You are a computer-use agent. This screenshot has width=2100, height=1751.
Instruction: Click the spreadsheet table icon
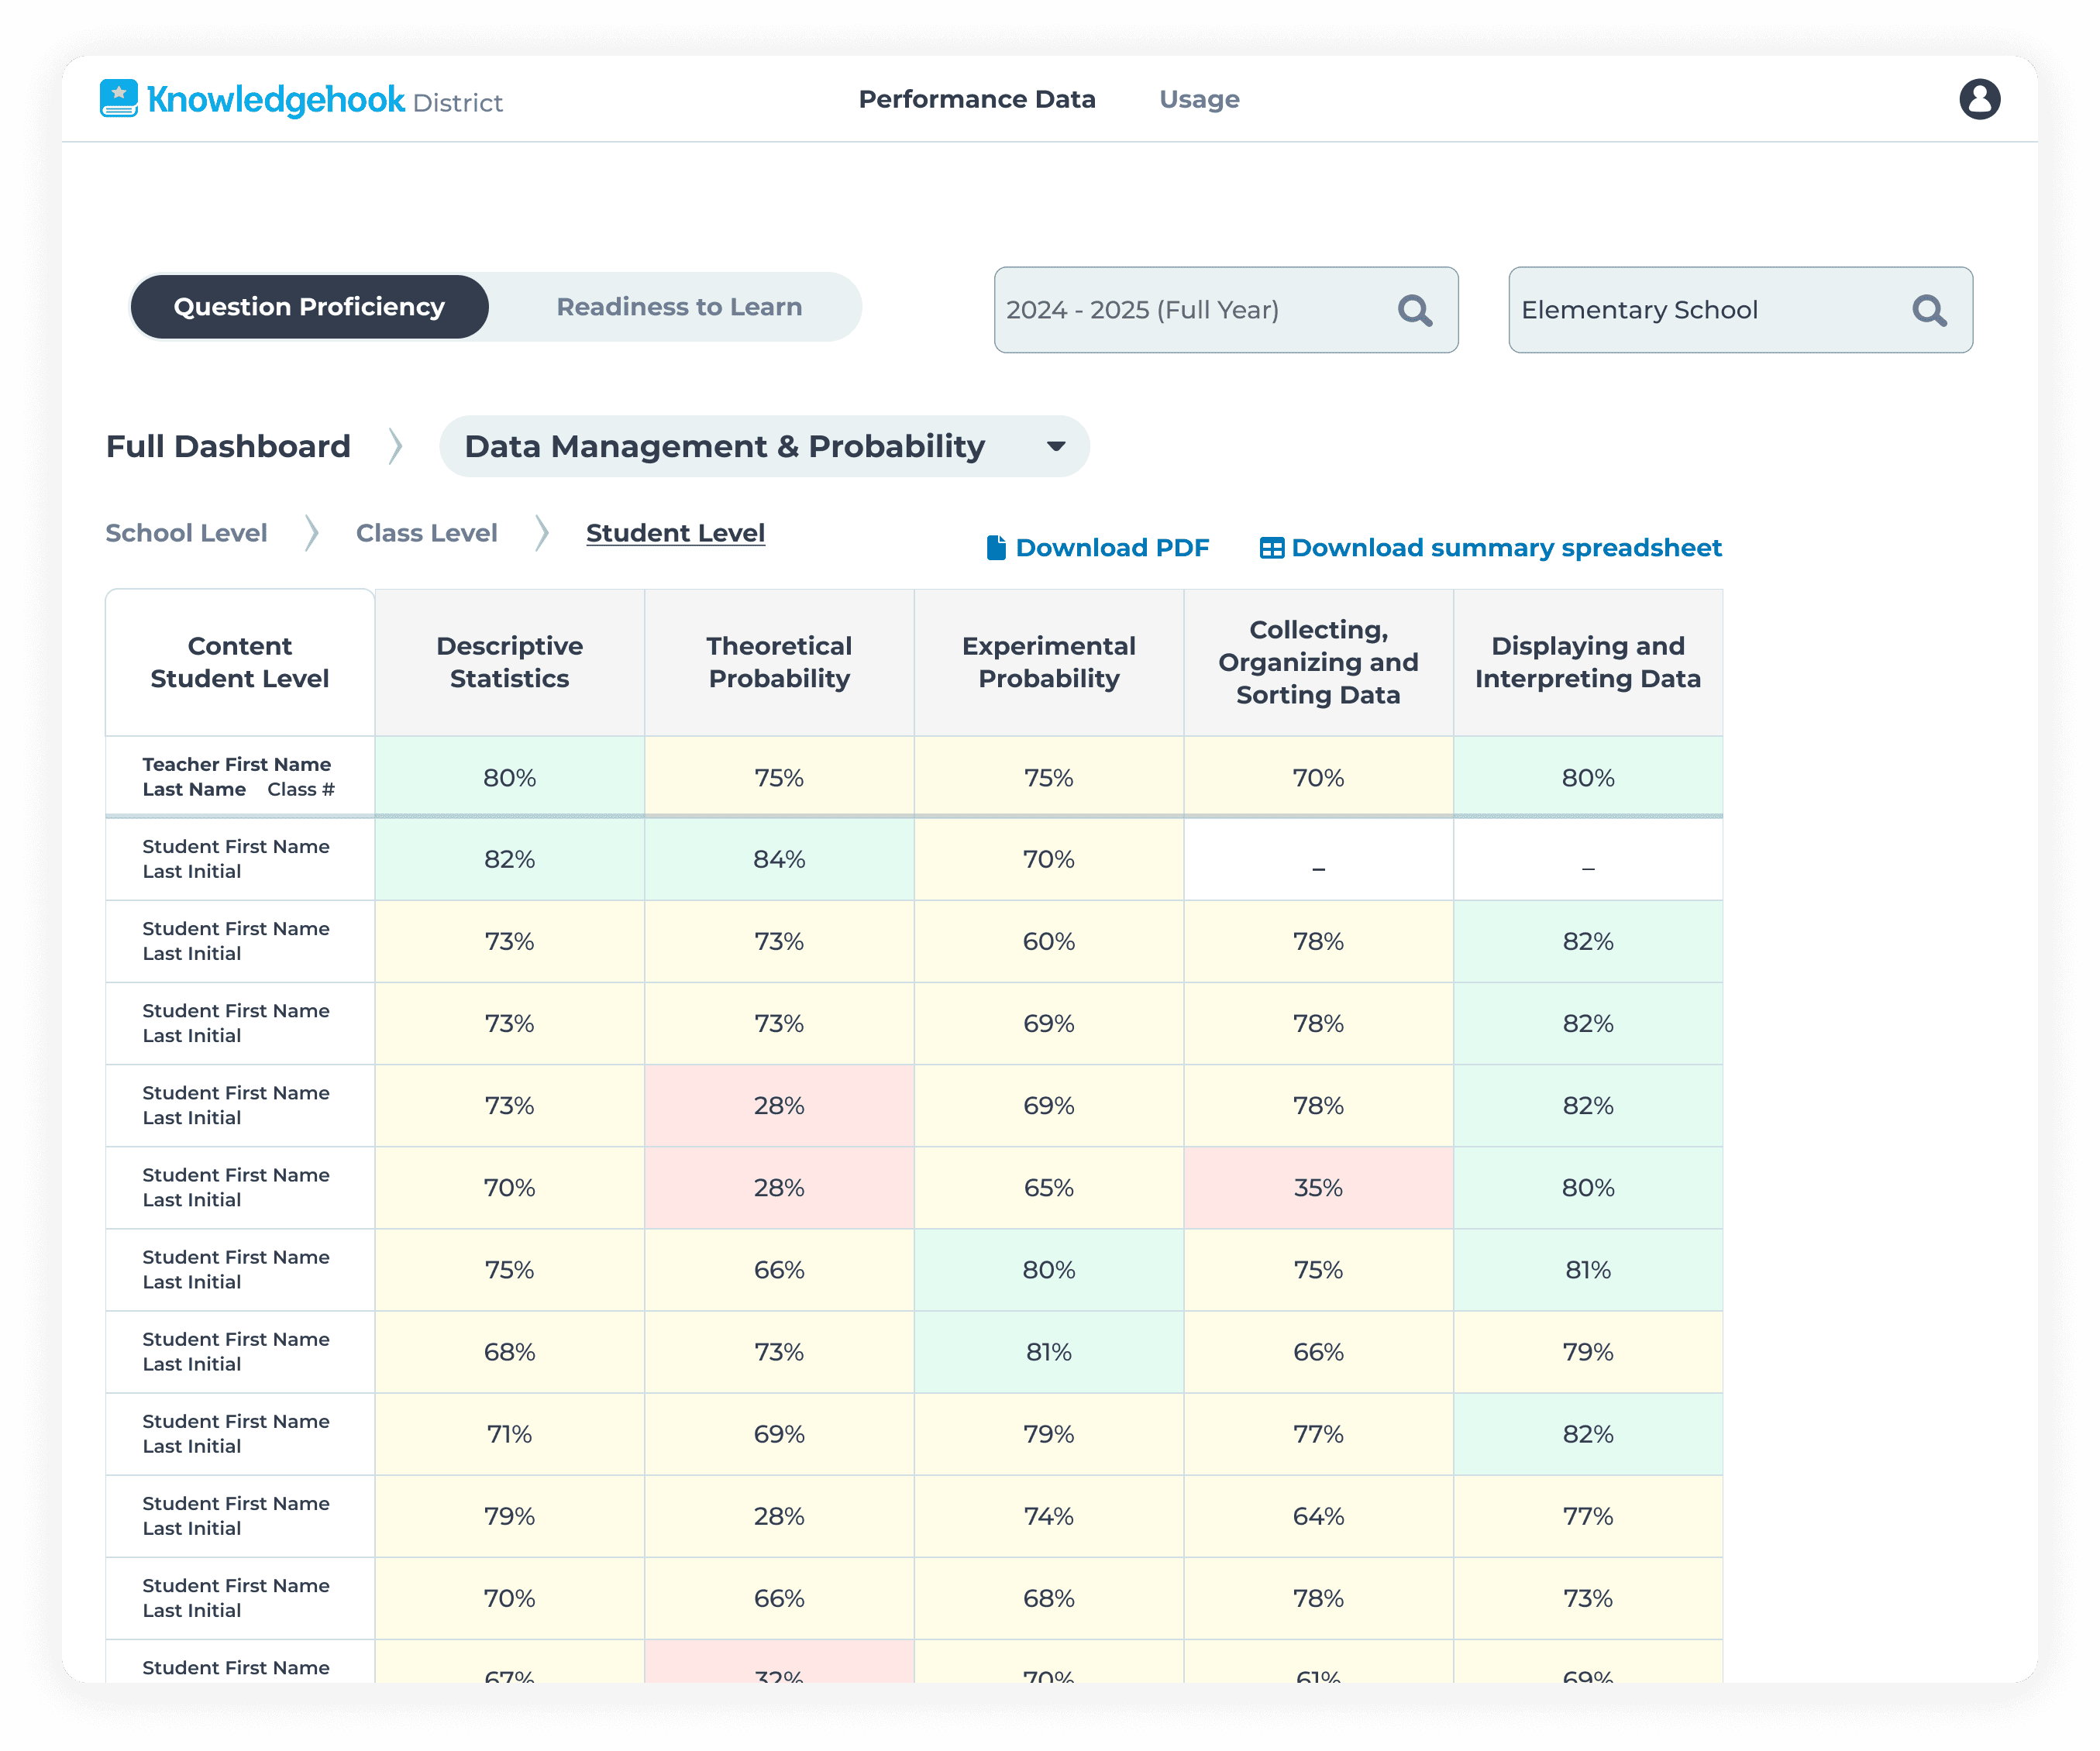pos(1270,548)
